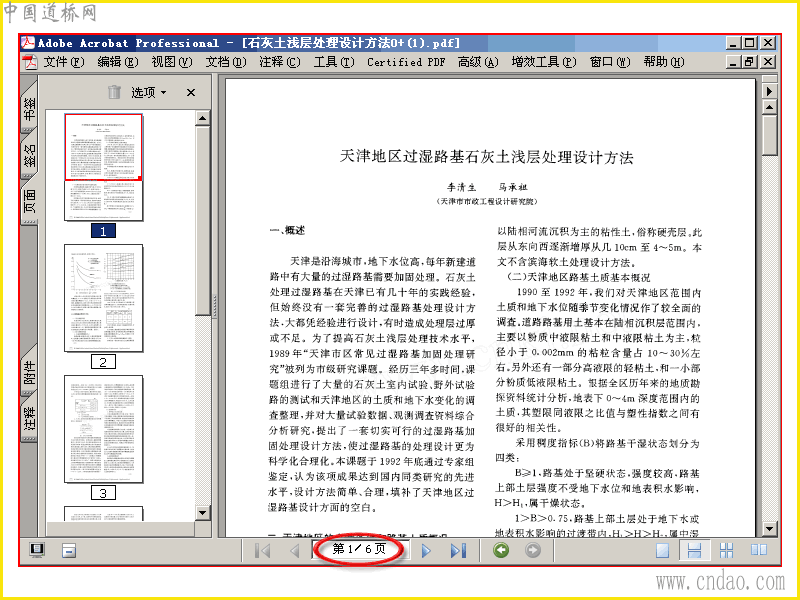The height and width of the screenshot is (600, 800).
Task: Open the 选项 dropdown in pages panel
Action: coord(148,92)
